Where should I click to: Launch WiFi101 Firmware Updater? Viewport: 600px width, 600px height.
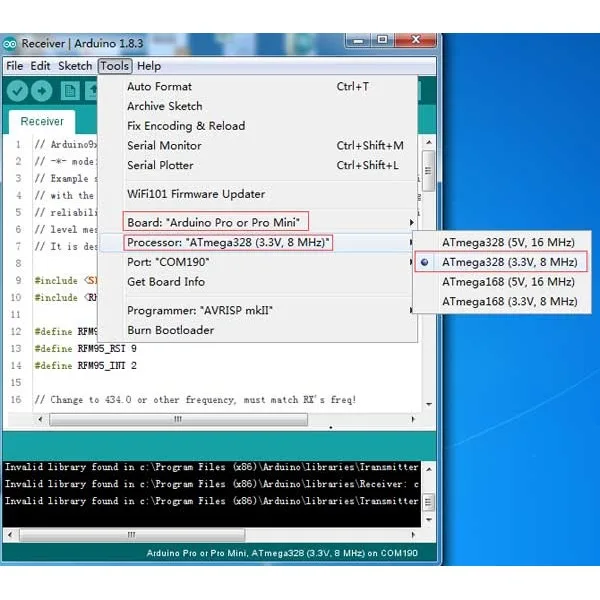[x=258, y=194]
